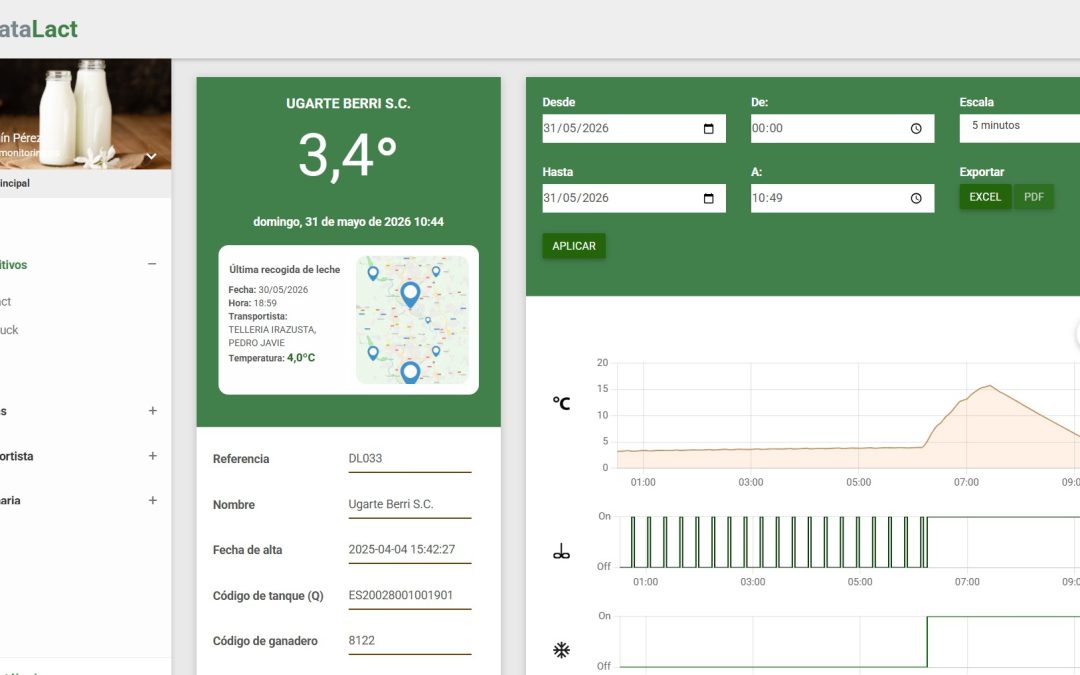
Task: Click the snowflake cooling icon
Action: (x=561, y=650)
